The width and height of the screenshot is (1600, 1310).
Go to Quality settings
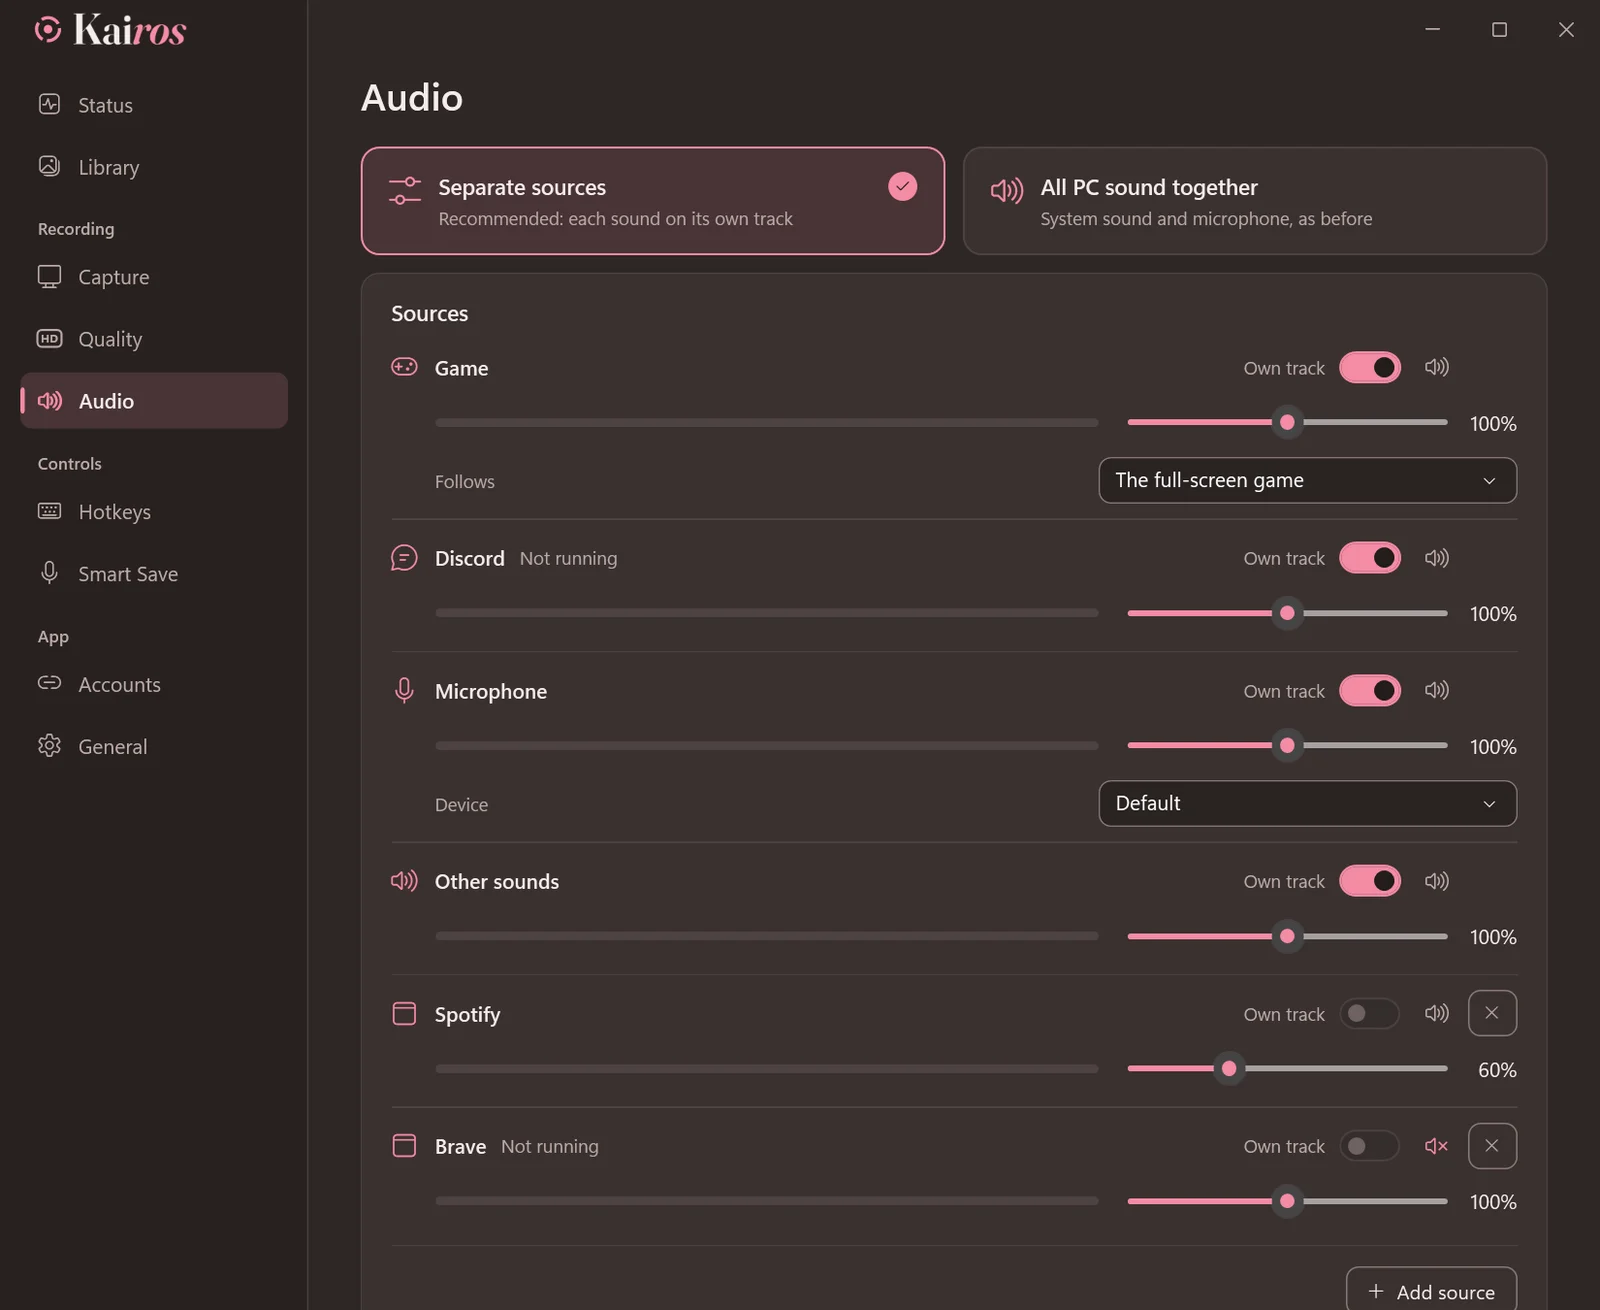point(154,339)
